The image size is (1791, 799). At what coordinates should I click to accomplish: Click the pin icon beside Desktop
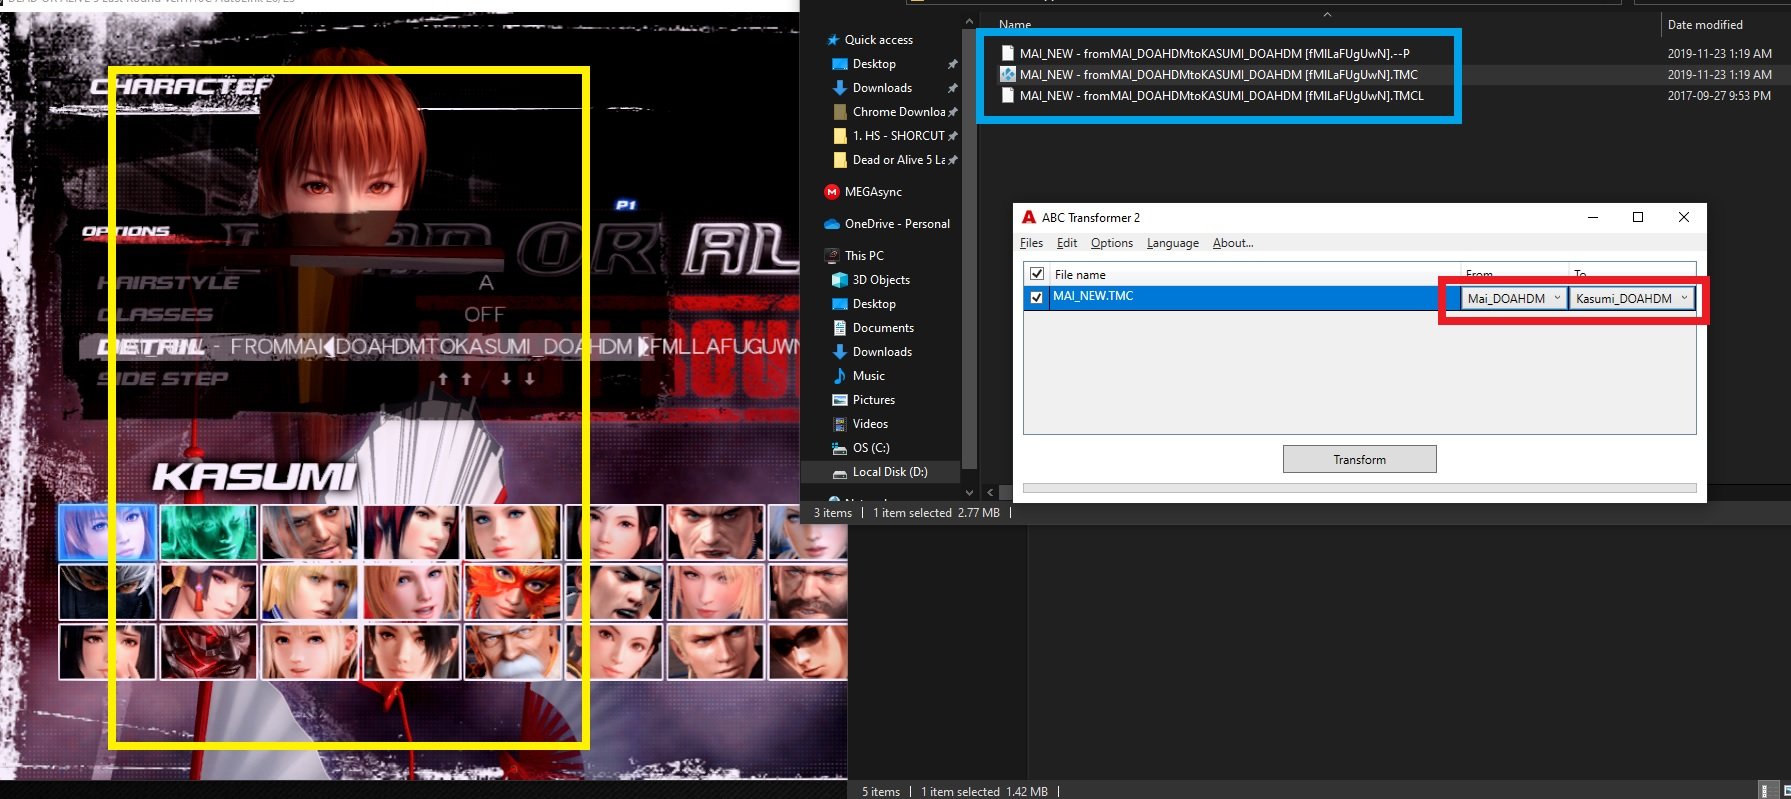pos(952,64)
